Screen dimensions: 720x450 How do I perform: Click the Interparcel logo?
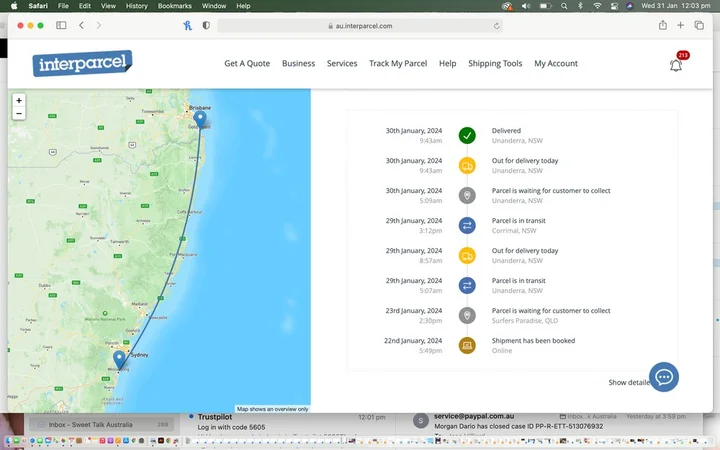point(82,64)
